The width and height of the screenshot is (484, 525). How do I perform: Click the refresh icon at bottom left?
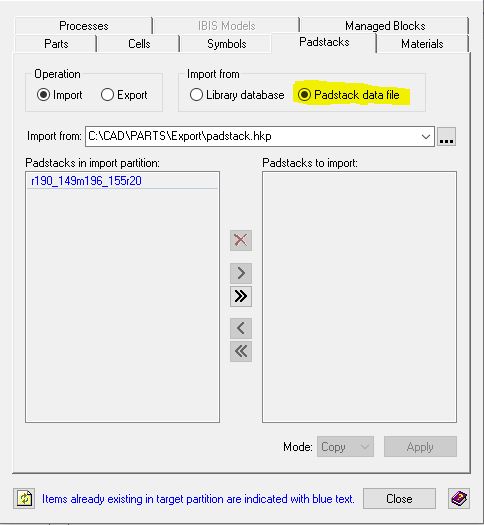24,499
